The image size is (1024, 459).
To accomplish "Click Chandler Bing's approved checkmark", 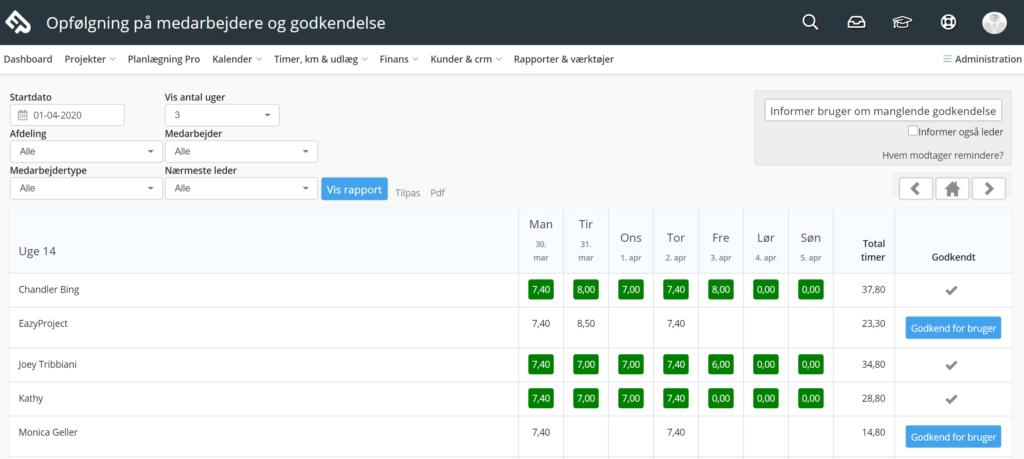I will click(952, 290).
